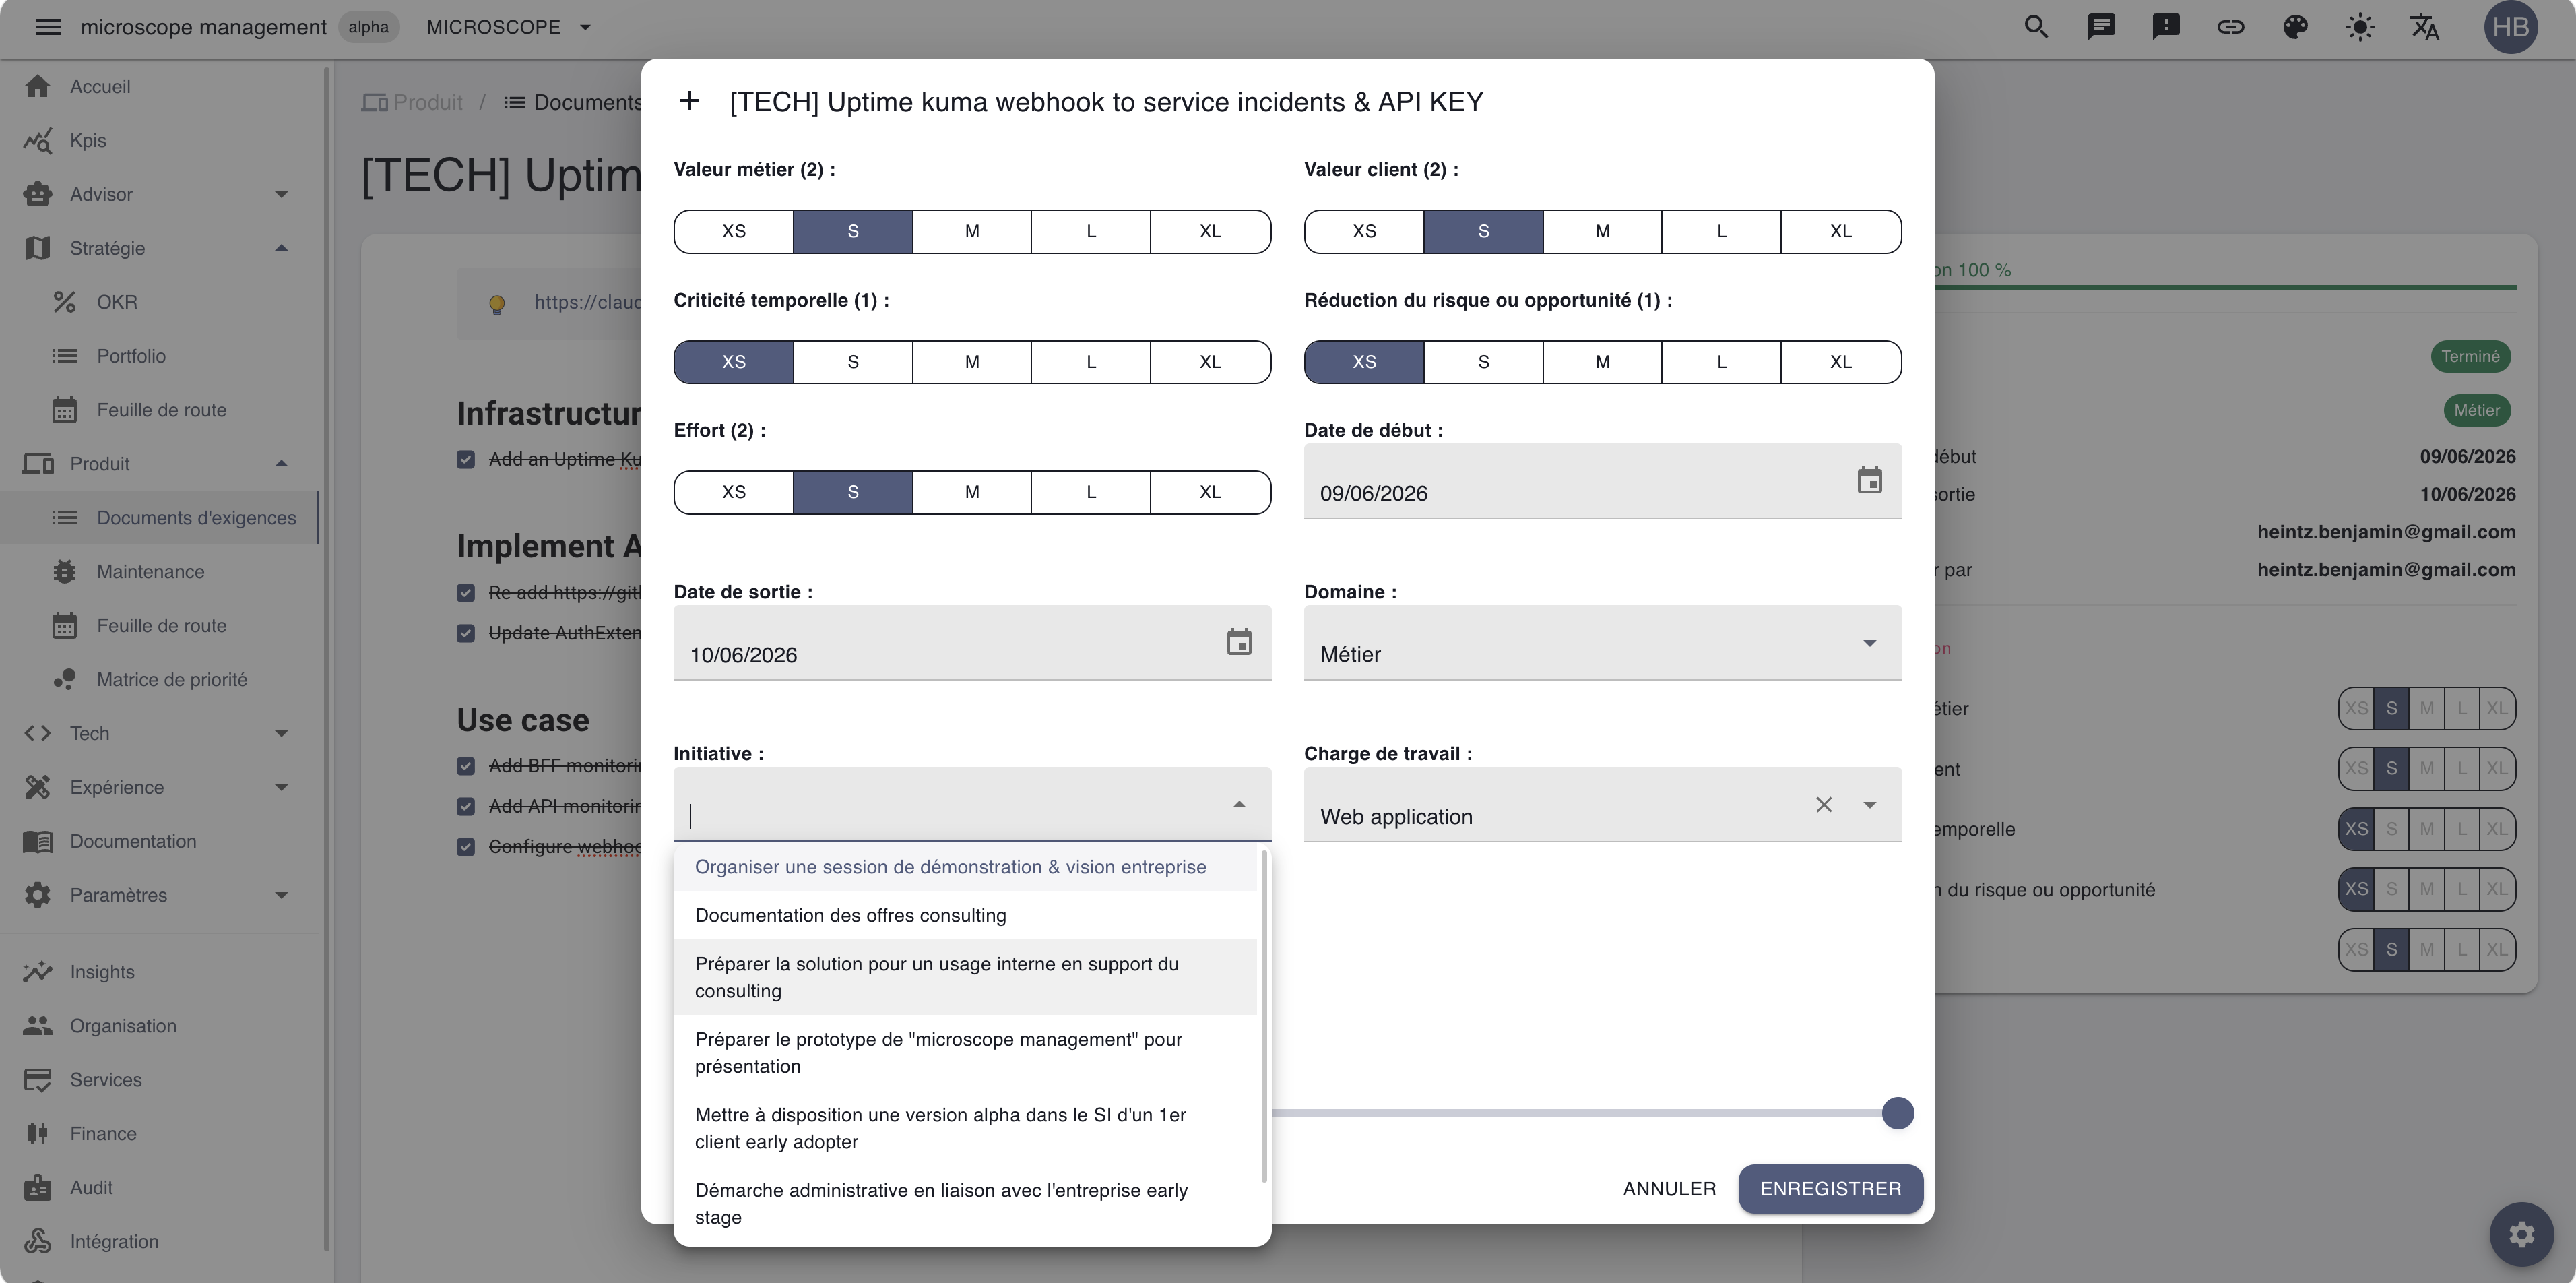Set Valeur client to L
Viewport: 2576px width, 1283px height.
tap(1721, 231)
